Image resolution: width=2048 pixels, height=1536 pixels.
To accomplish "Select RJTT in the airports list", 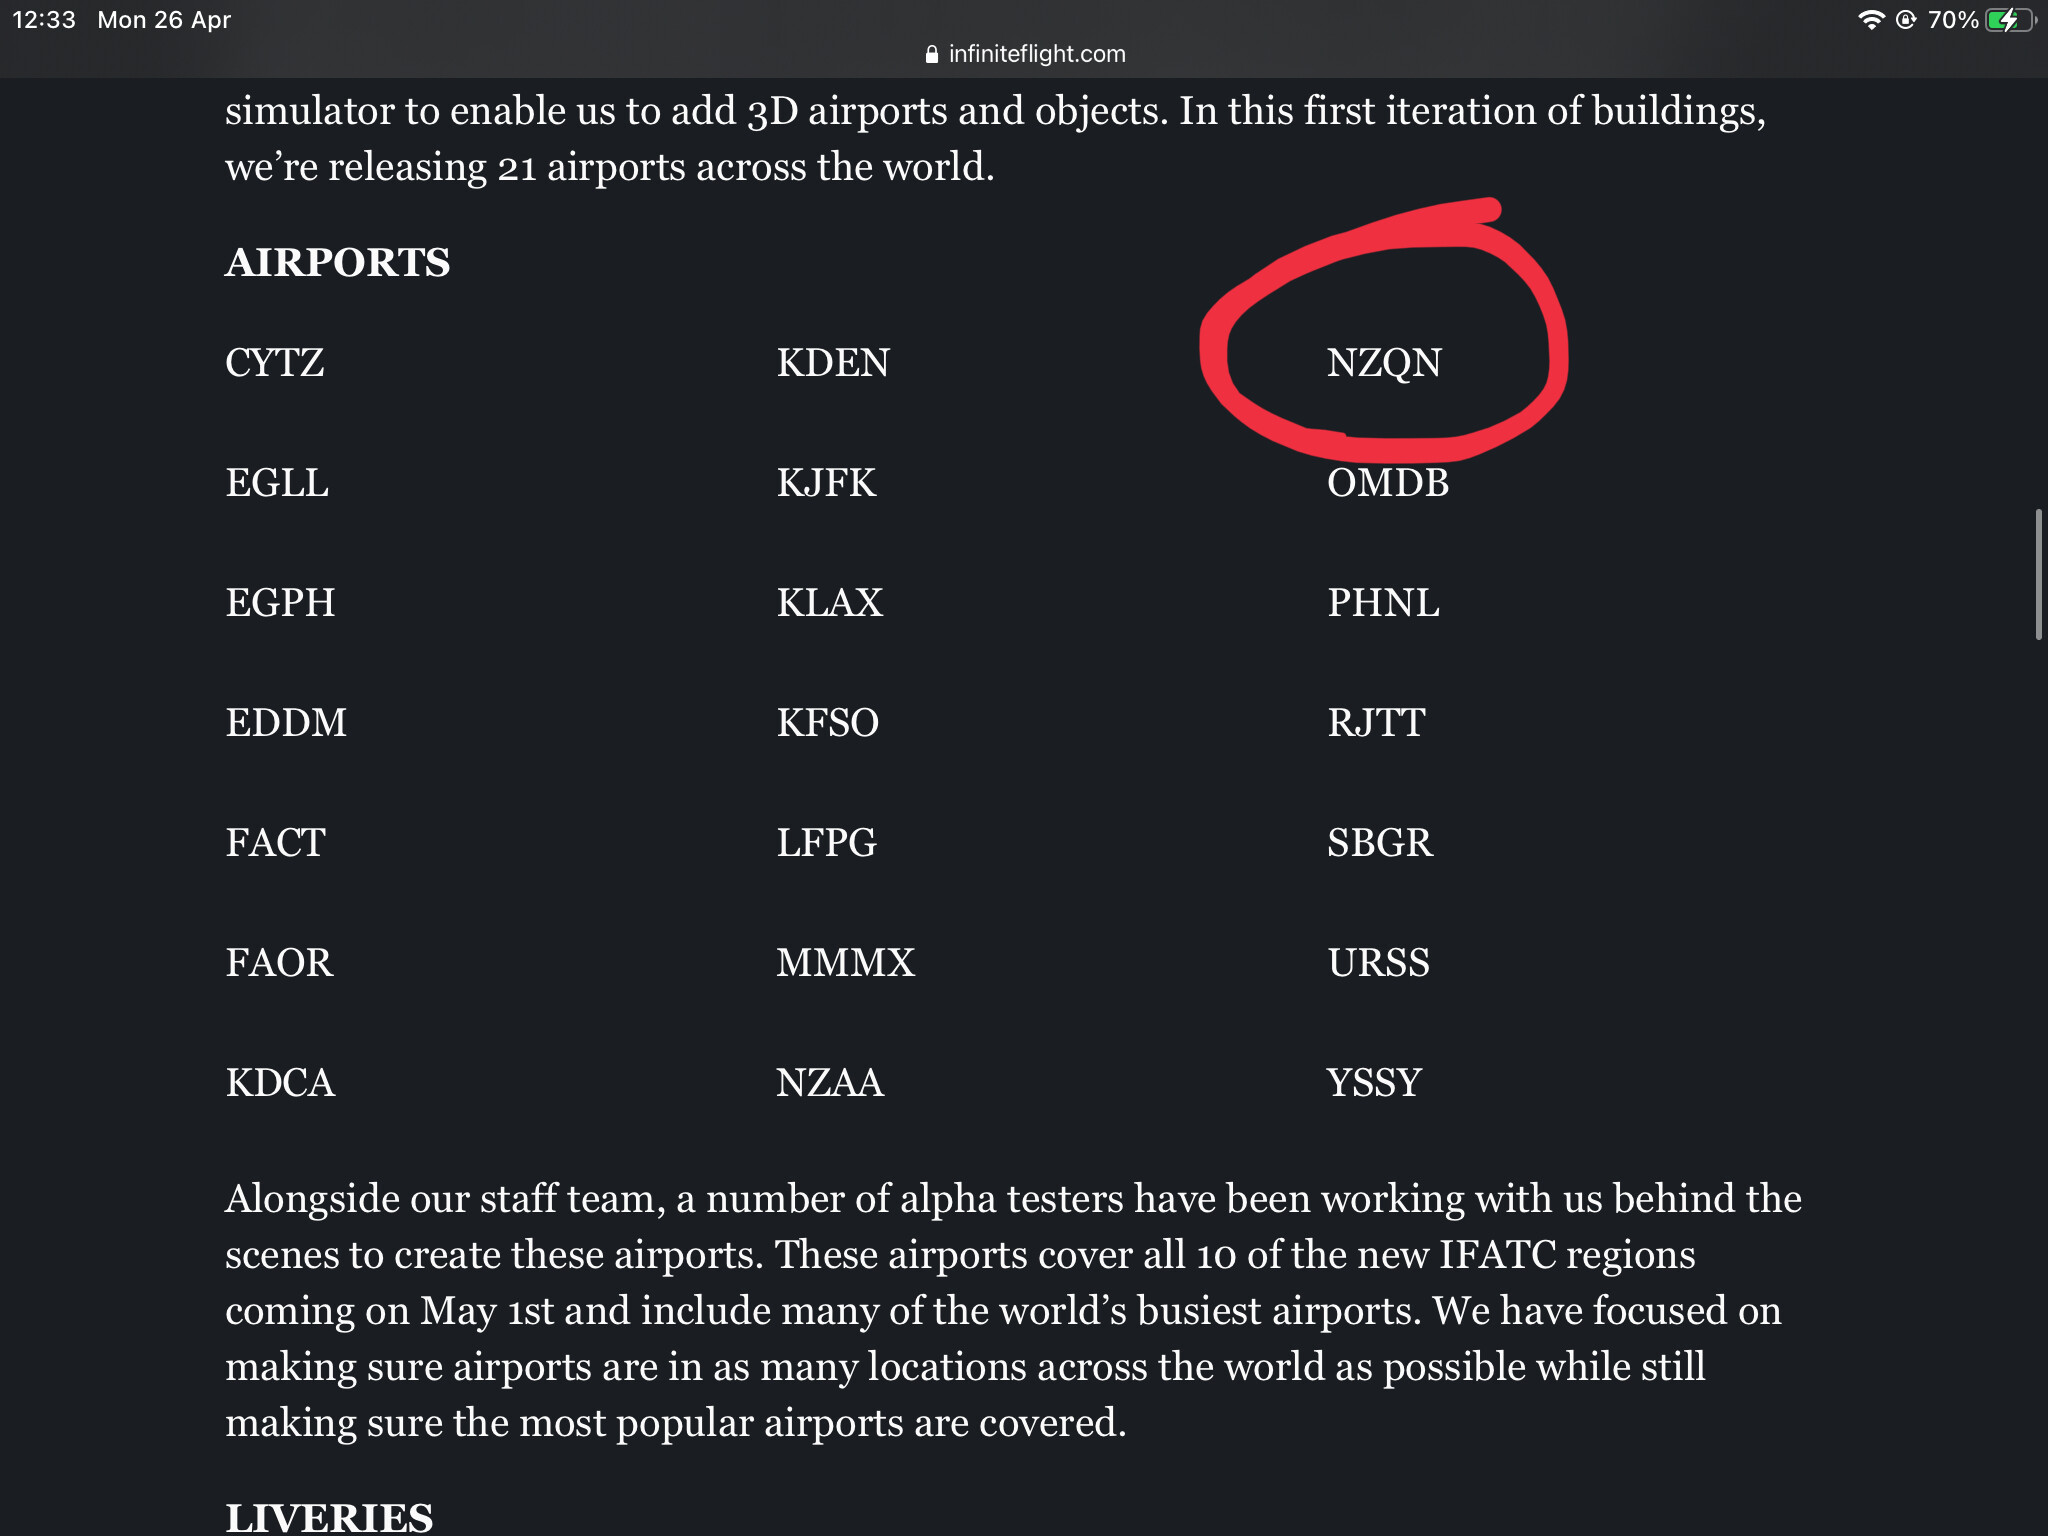I will coord(1376,722).
